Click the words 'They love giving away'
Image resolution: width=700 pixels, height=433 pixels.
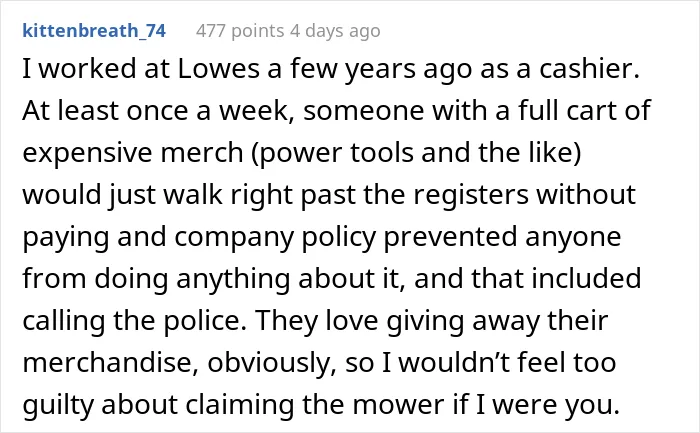398,321
